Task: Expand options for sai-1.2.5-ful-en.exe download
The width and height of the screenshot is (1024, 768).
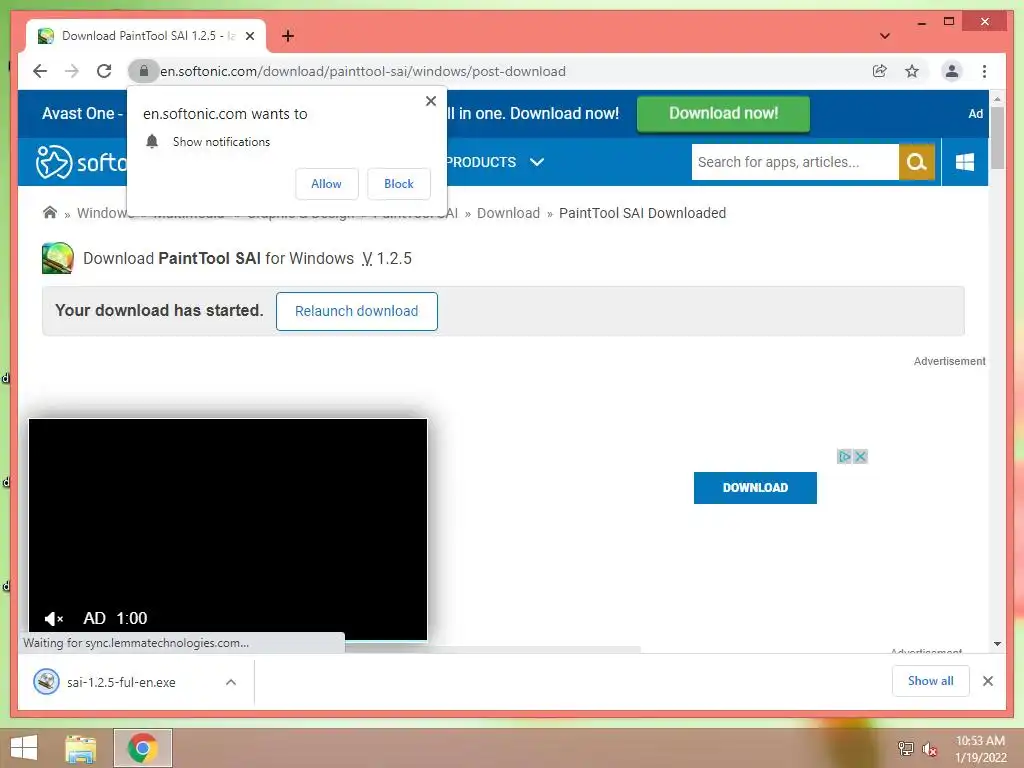Action: 231,682
